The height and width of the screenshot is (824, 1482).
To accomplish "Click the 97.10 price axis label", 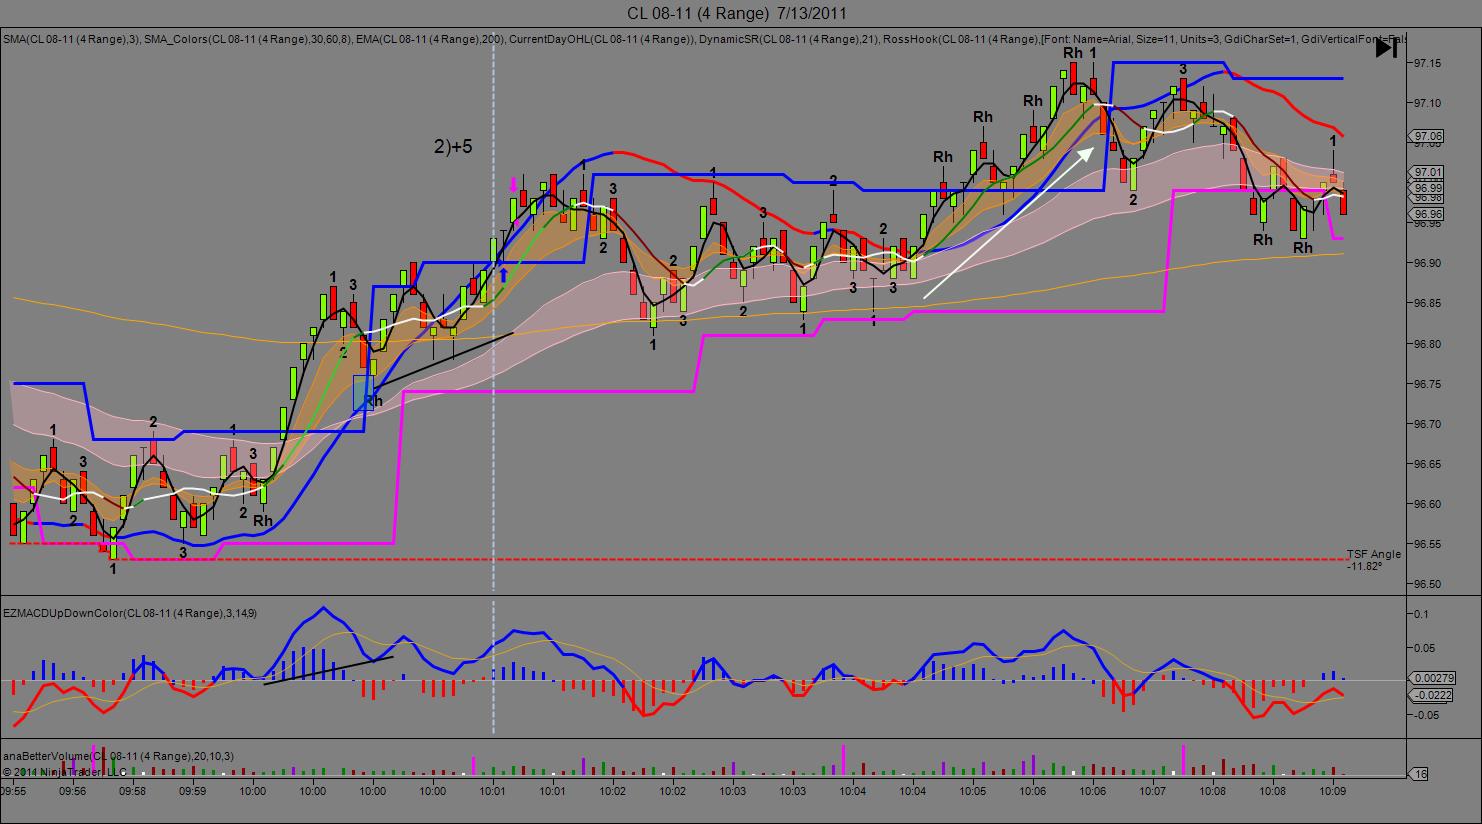I will [x=1427, y=103].
